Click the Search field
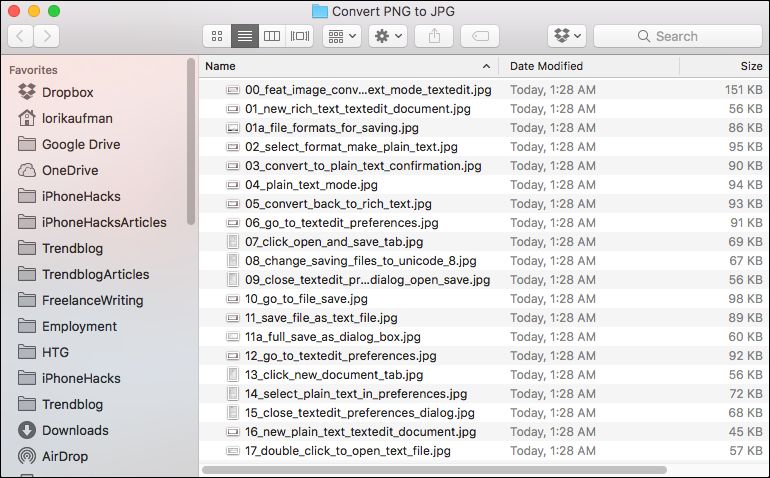Image resolution: width=770 pixels, height=478 pixels. click(x=677, y=36)
